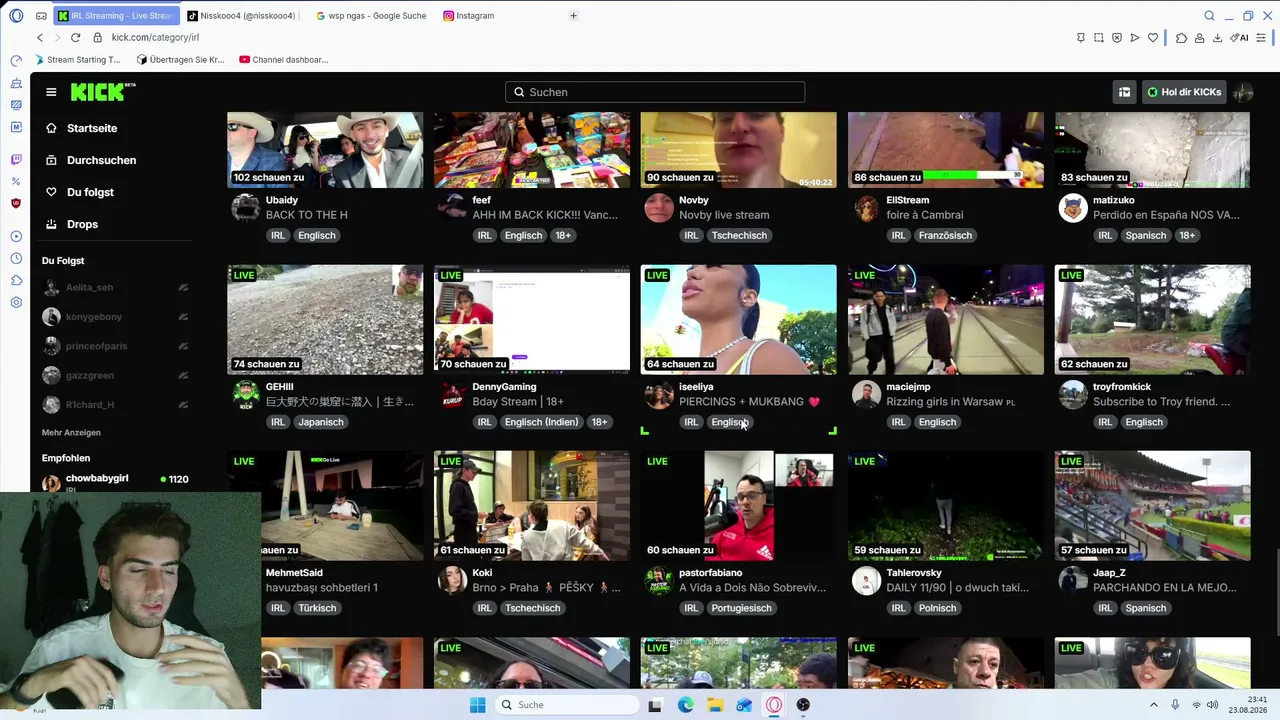Open the Channel dashboard bookmark
The image size is (1280, 720).
[x=284, y=60]
